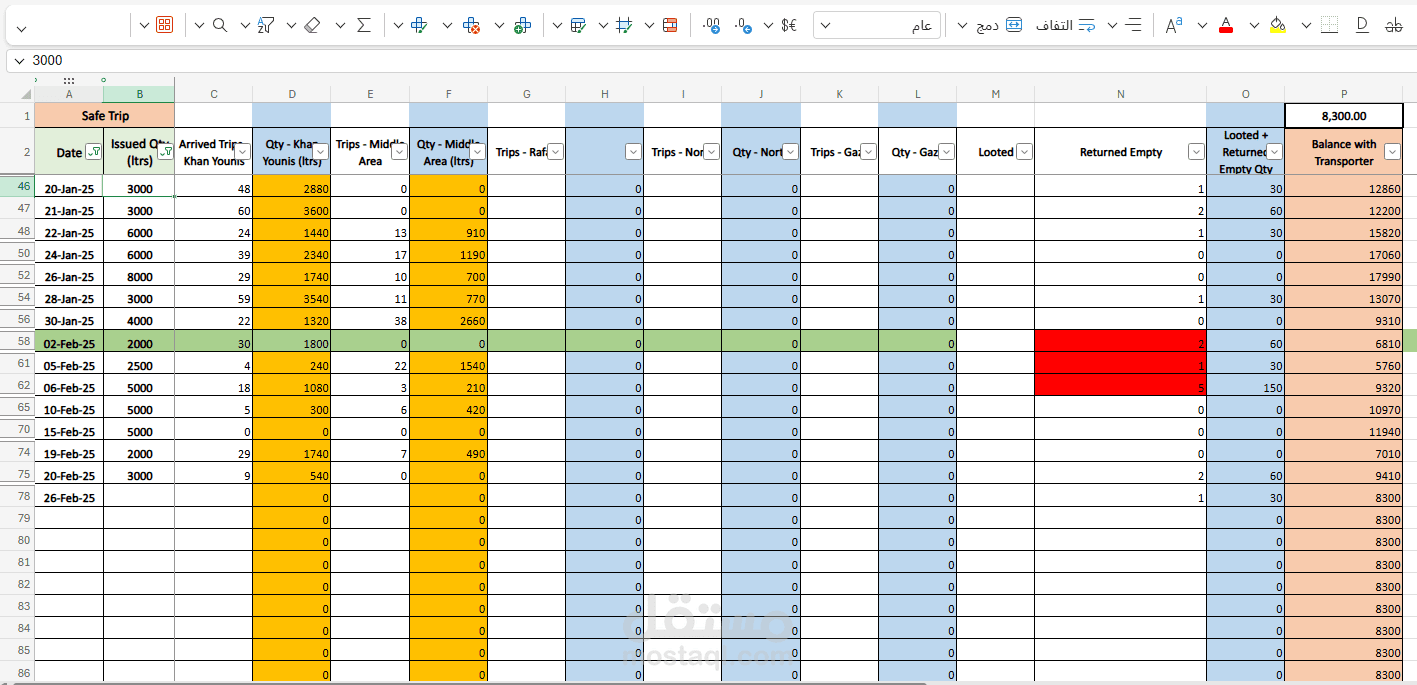Select row header 58
Viewport: 1417px width, 685px height.
17,342
